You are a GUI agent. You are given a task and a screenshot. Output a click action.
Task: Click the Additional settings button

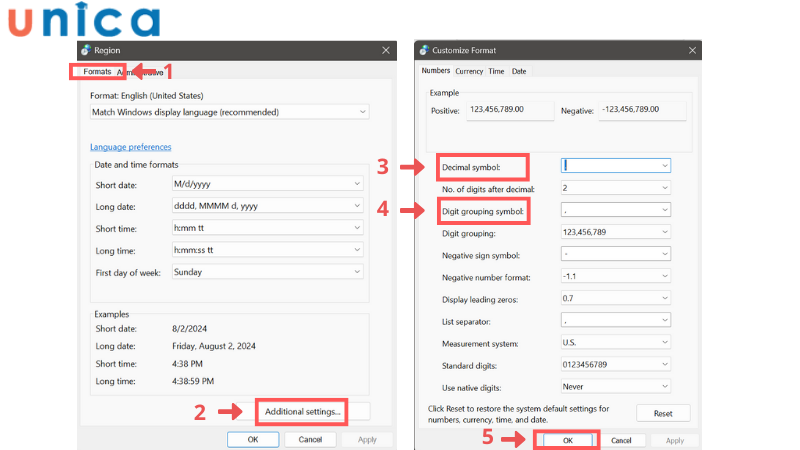(303, 411)
